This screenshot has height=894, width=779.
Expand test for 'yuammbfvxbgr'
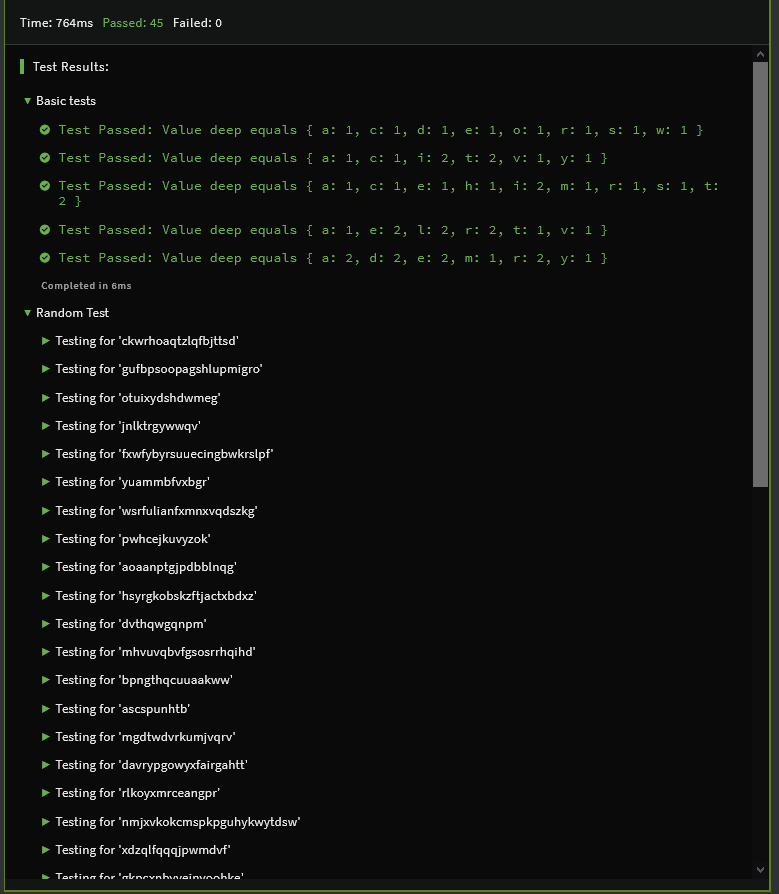click(46, 482)
